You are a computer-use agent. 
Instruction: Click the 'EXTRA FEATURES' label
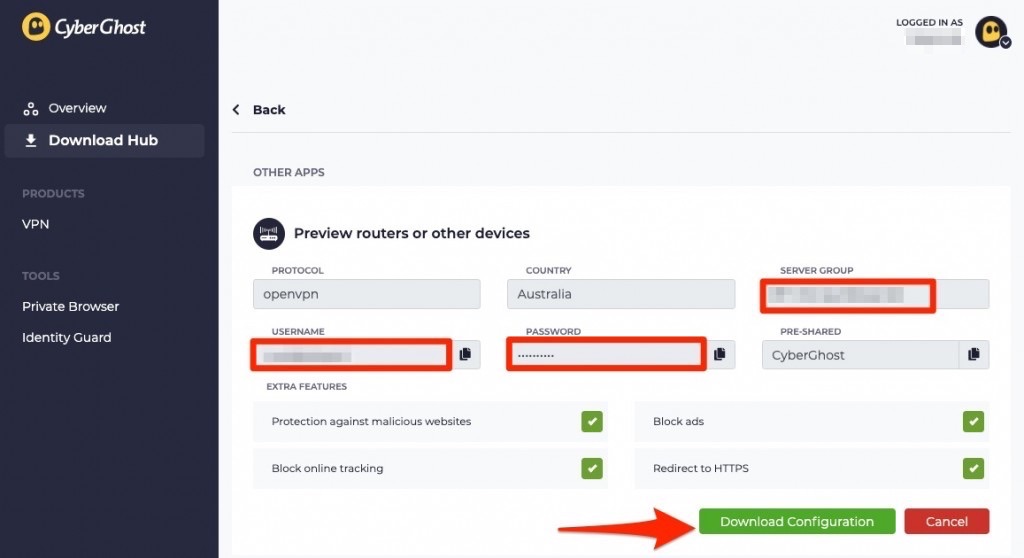click(x=306, y=387)
